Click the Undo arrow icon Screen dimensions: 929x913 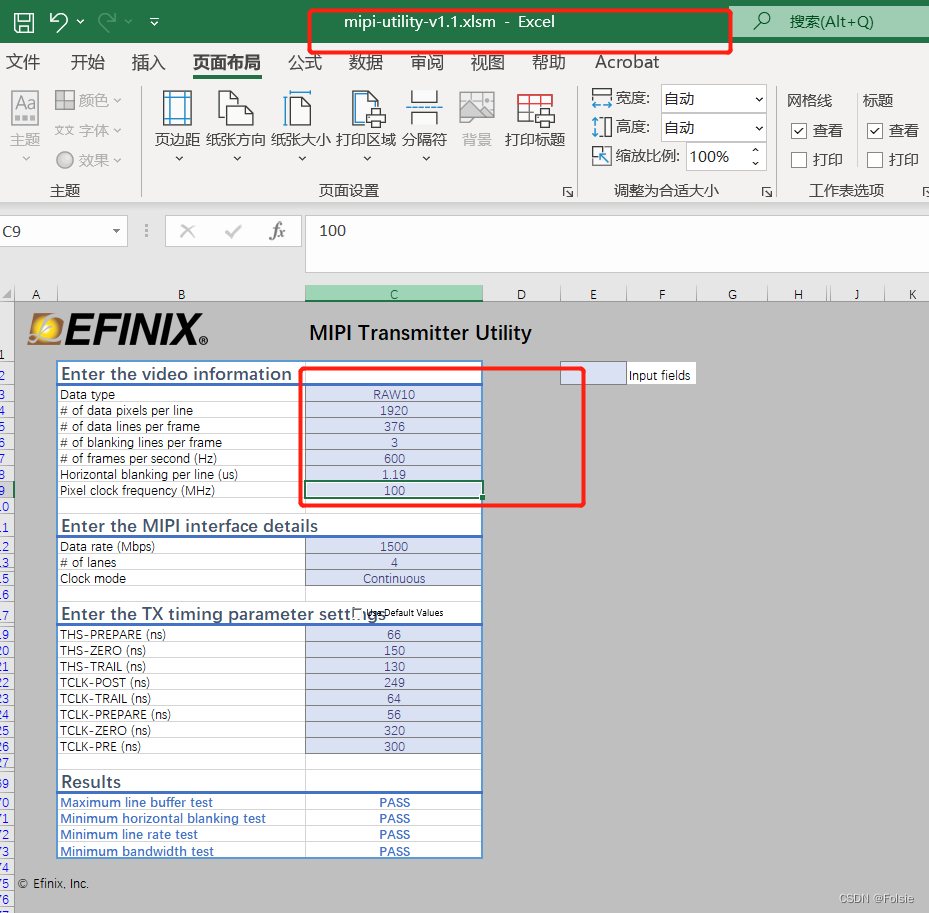[58, 22]
